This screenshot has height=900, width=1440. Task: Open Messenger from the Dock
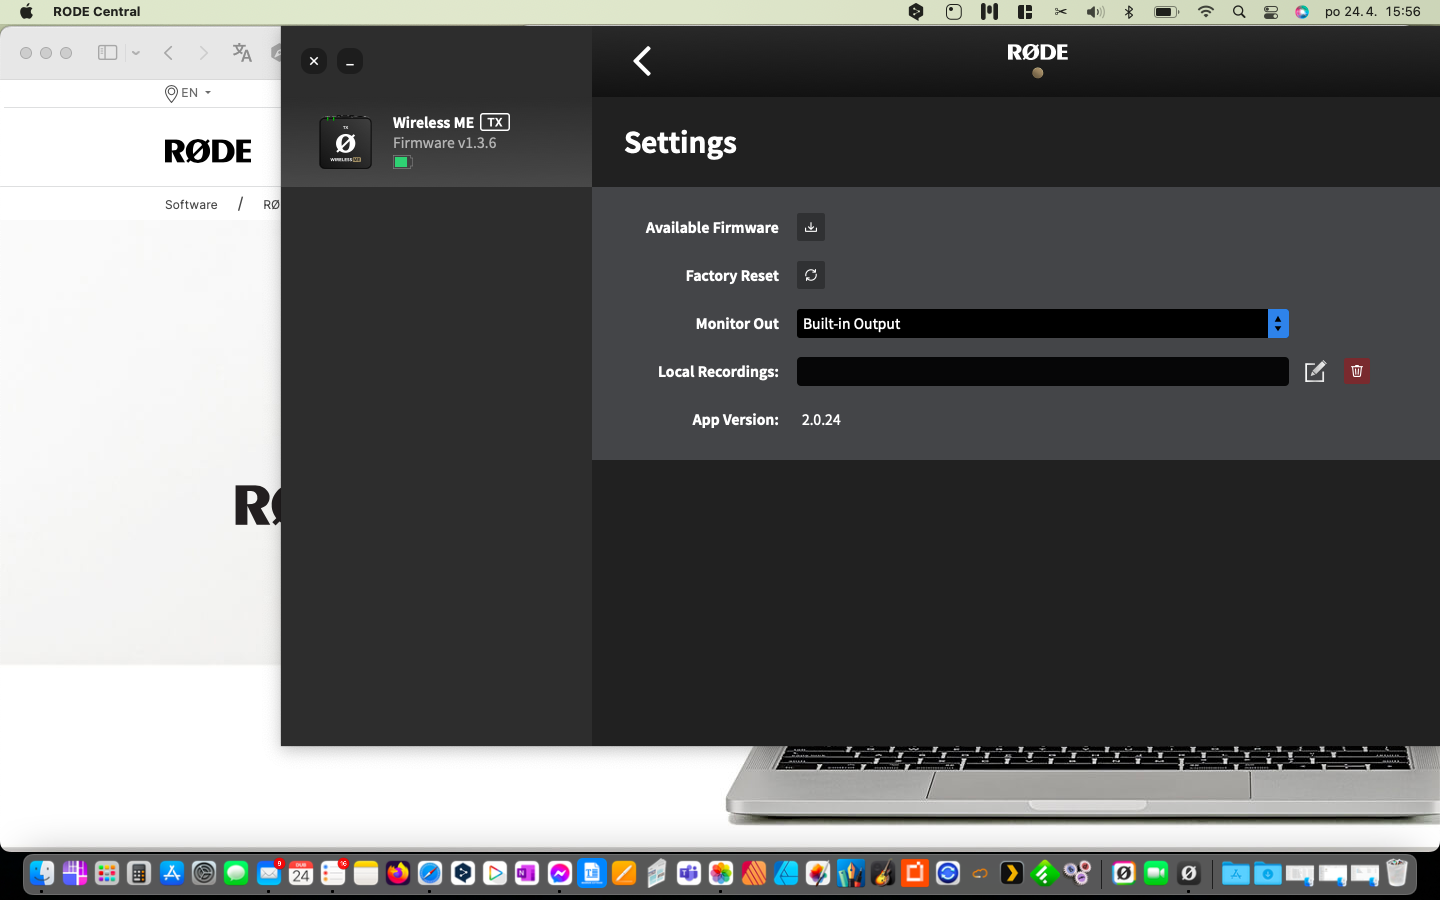pos(560,873)
